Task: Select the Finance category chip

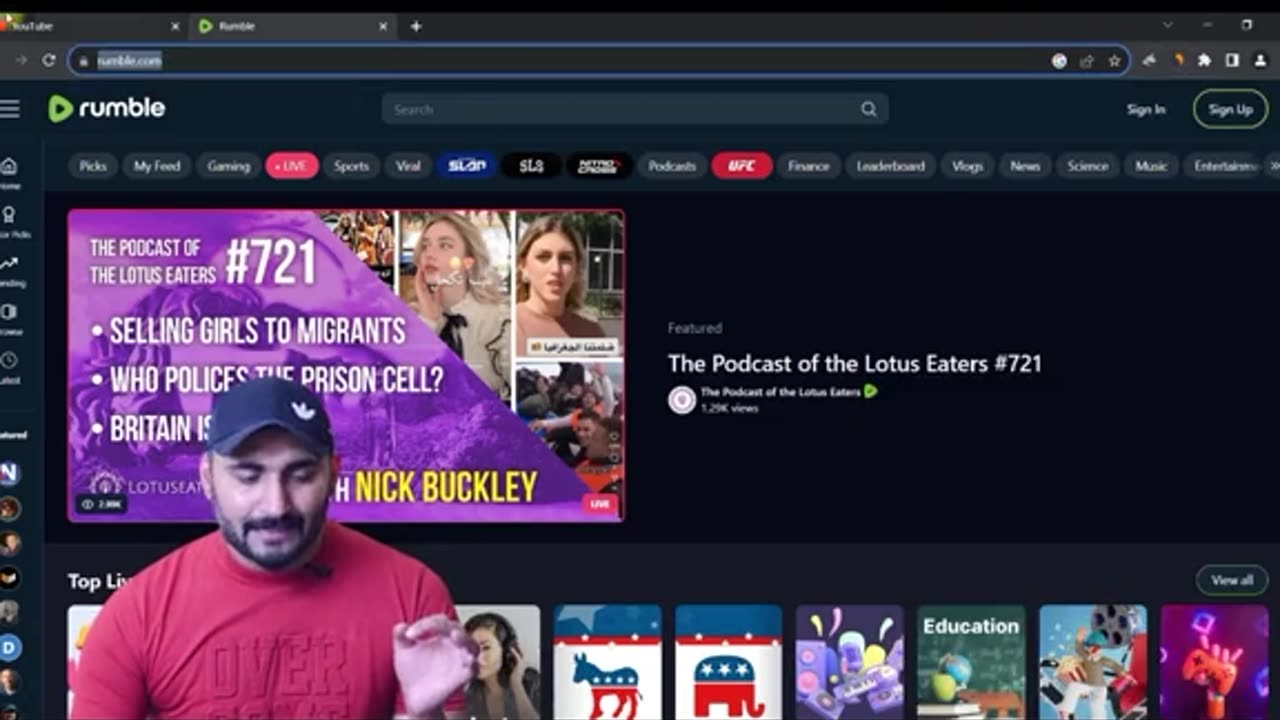Action: click(808, 166)
